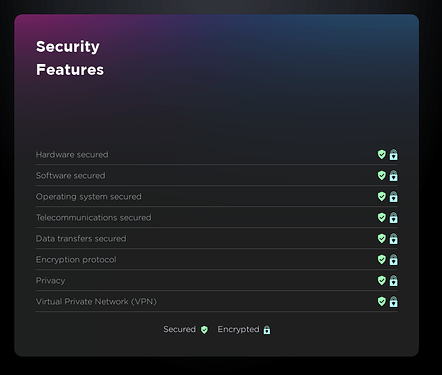Select the 'Software secured' text
The image size is (442, 375).
coord(71,176)
